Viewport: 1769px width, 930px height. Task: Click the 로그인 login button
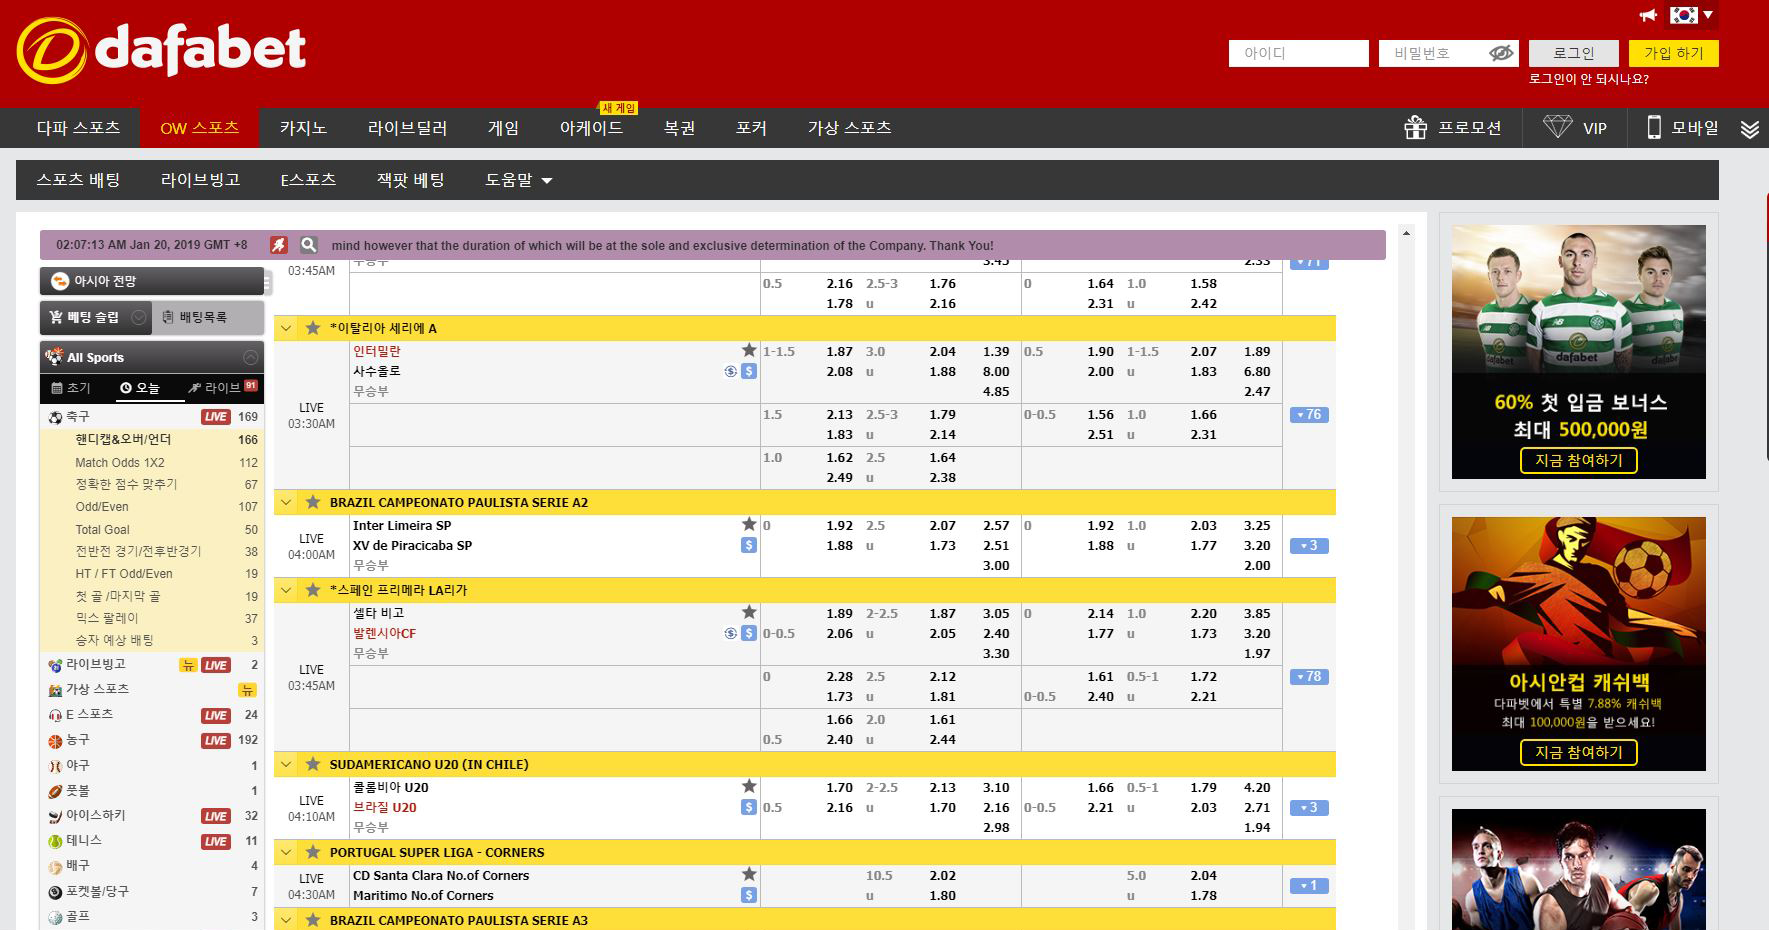point(1574,53)
